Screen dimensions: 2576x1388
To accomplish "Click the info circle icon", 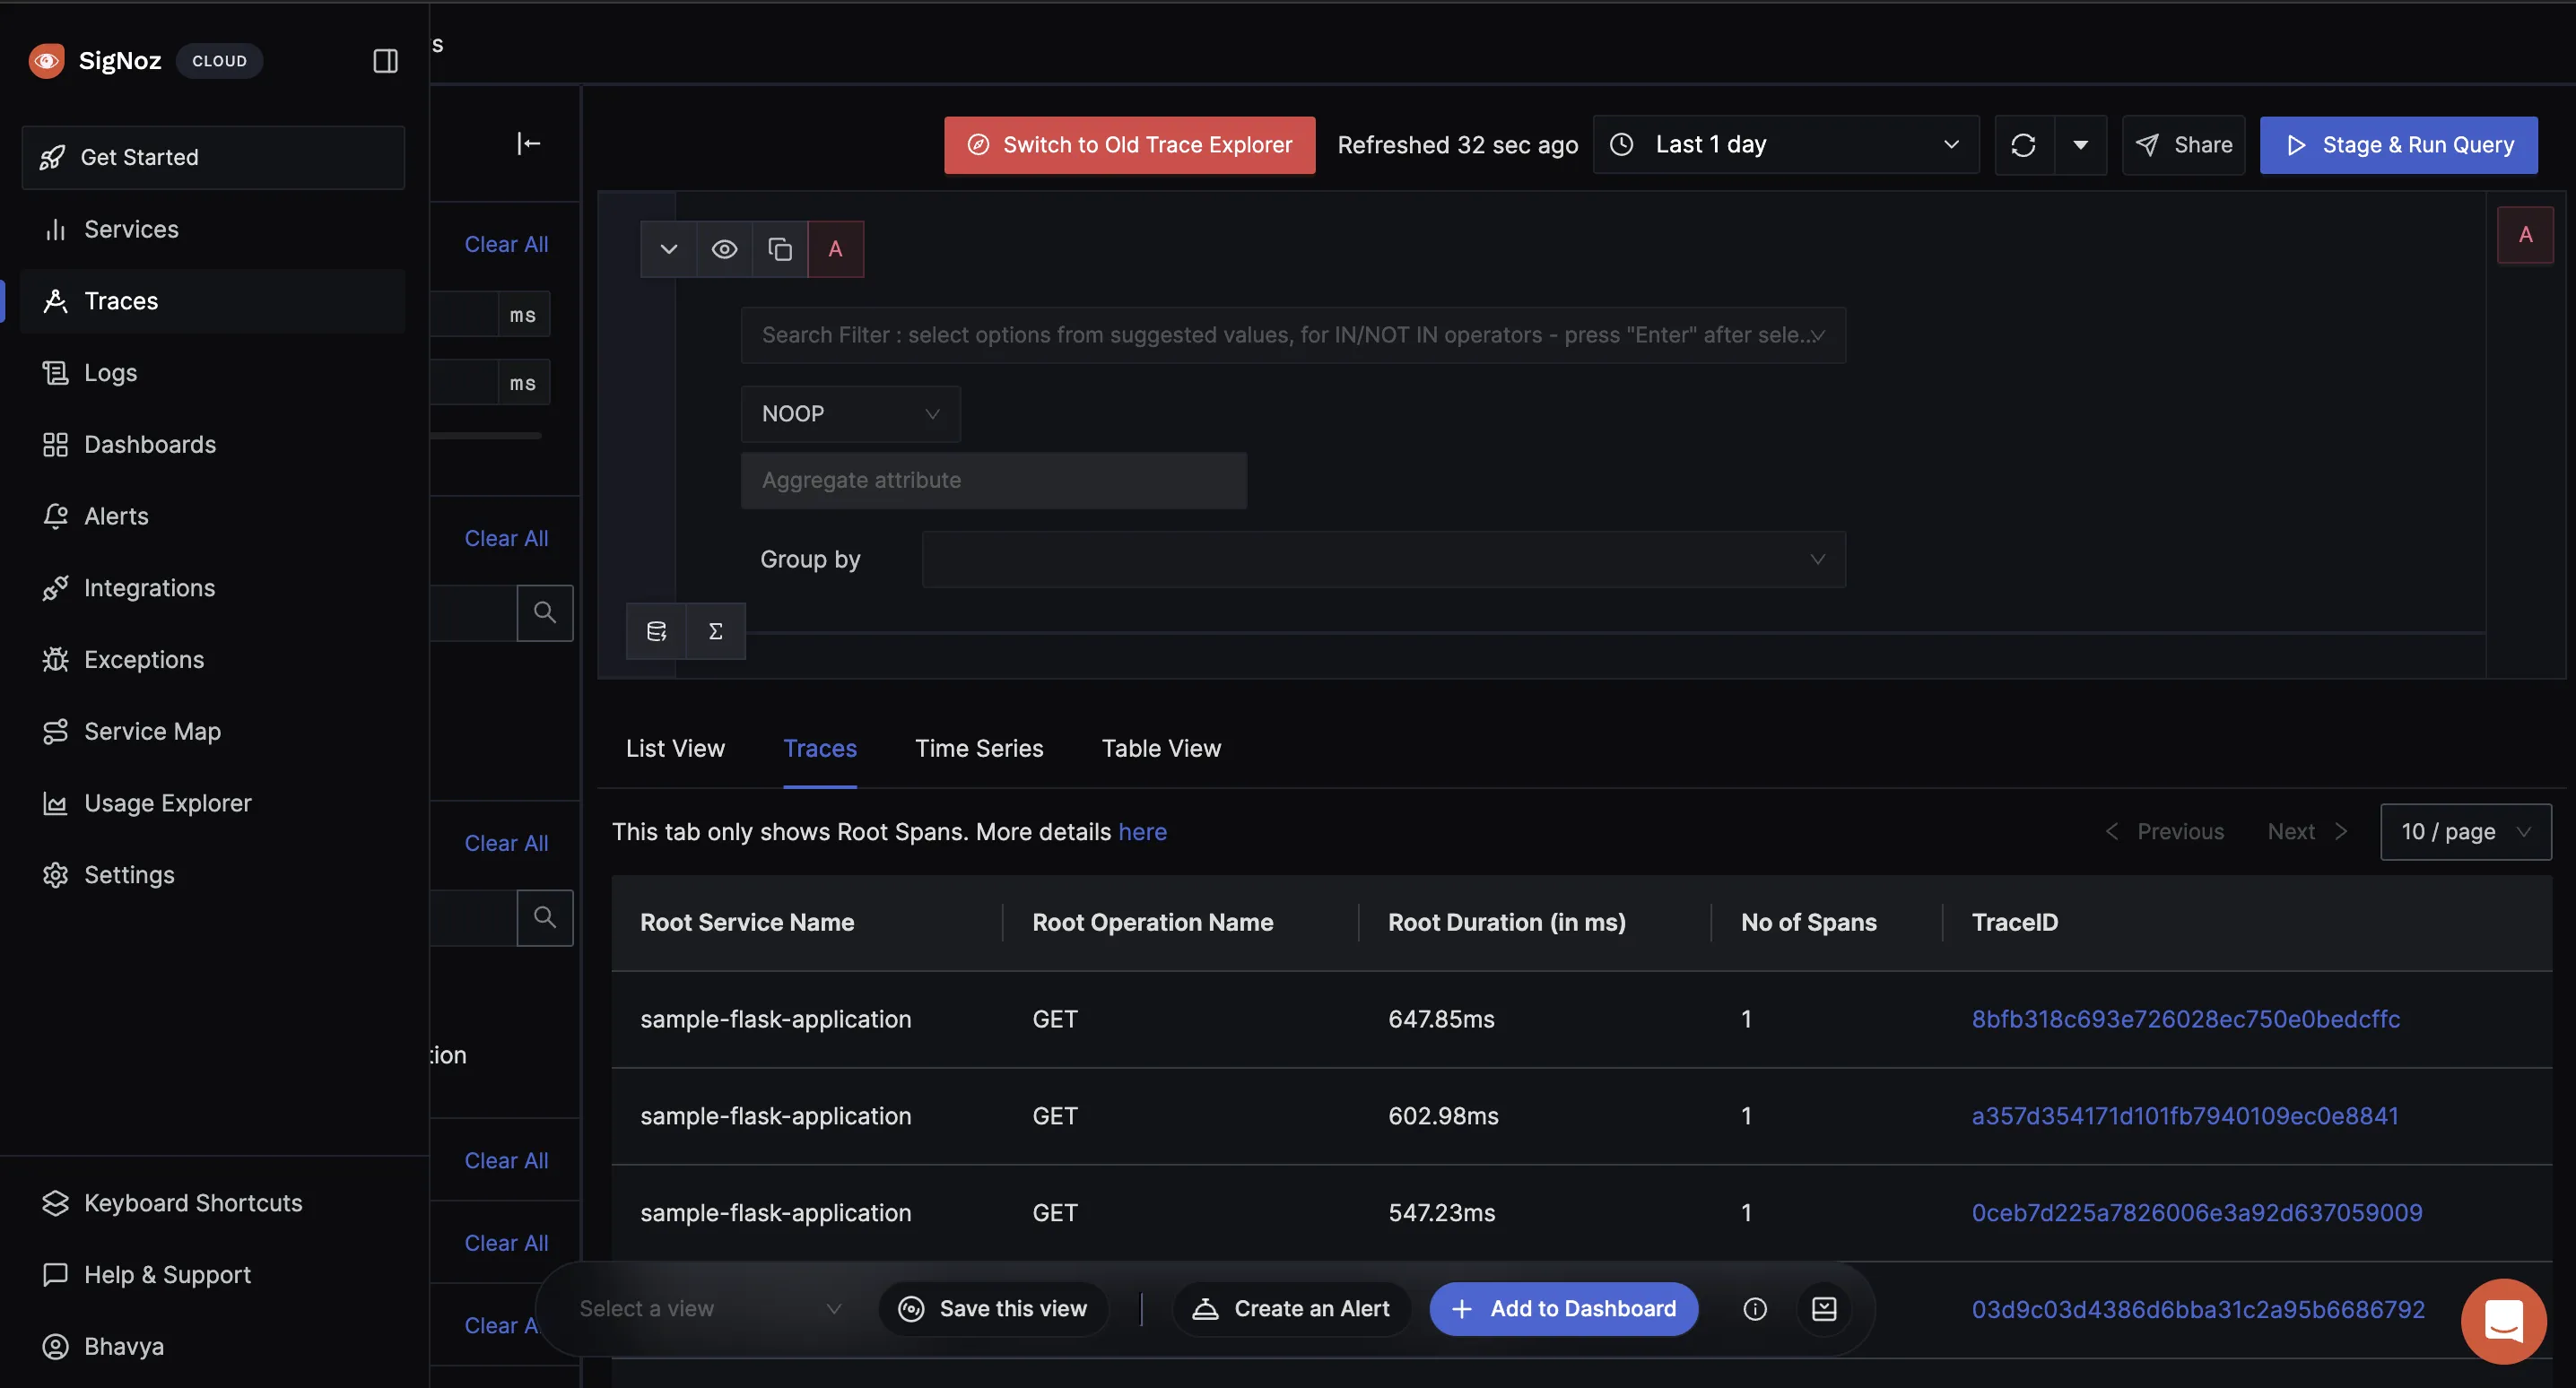I will tap(1754, 1309).
